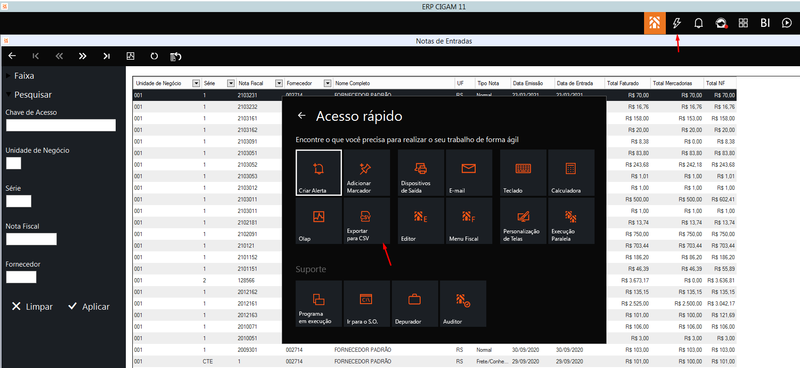Image resolution: width=800 pixels, height=368 pixels.
Task: Open Dispositivos de Saída tile
Action: 421,173
